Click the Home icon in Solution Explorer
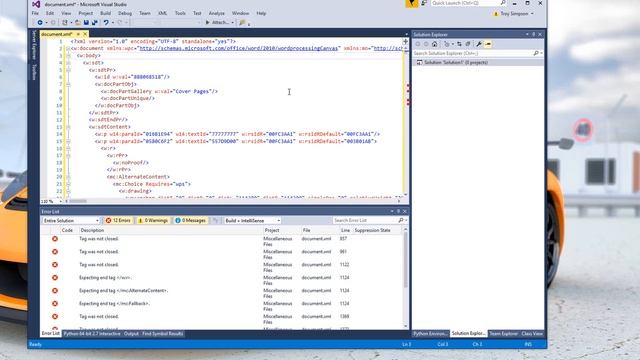The height and width of the screenshot is (360, 640). (x=435, y=44)
